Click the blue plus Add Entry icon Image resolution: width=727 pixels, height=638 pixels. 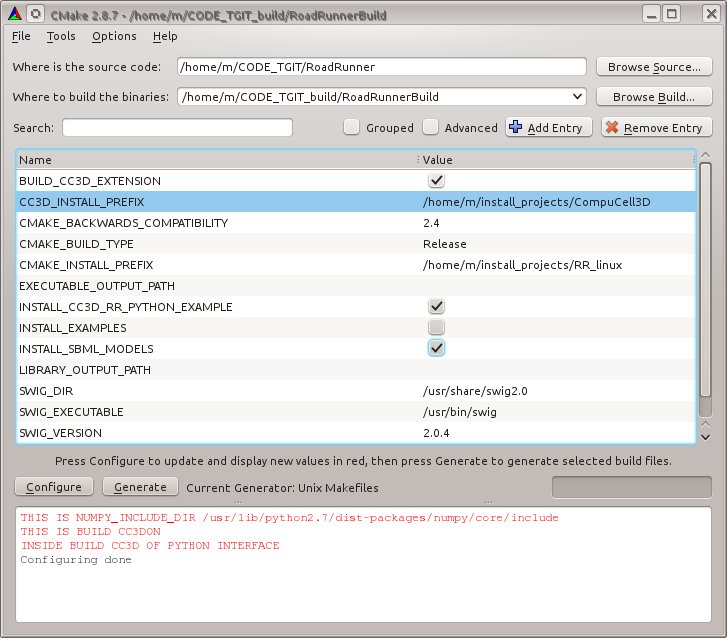point(516,127)
